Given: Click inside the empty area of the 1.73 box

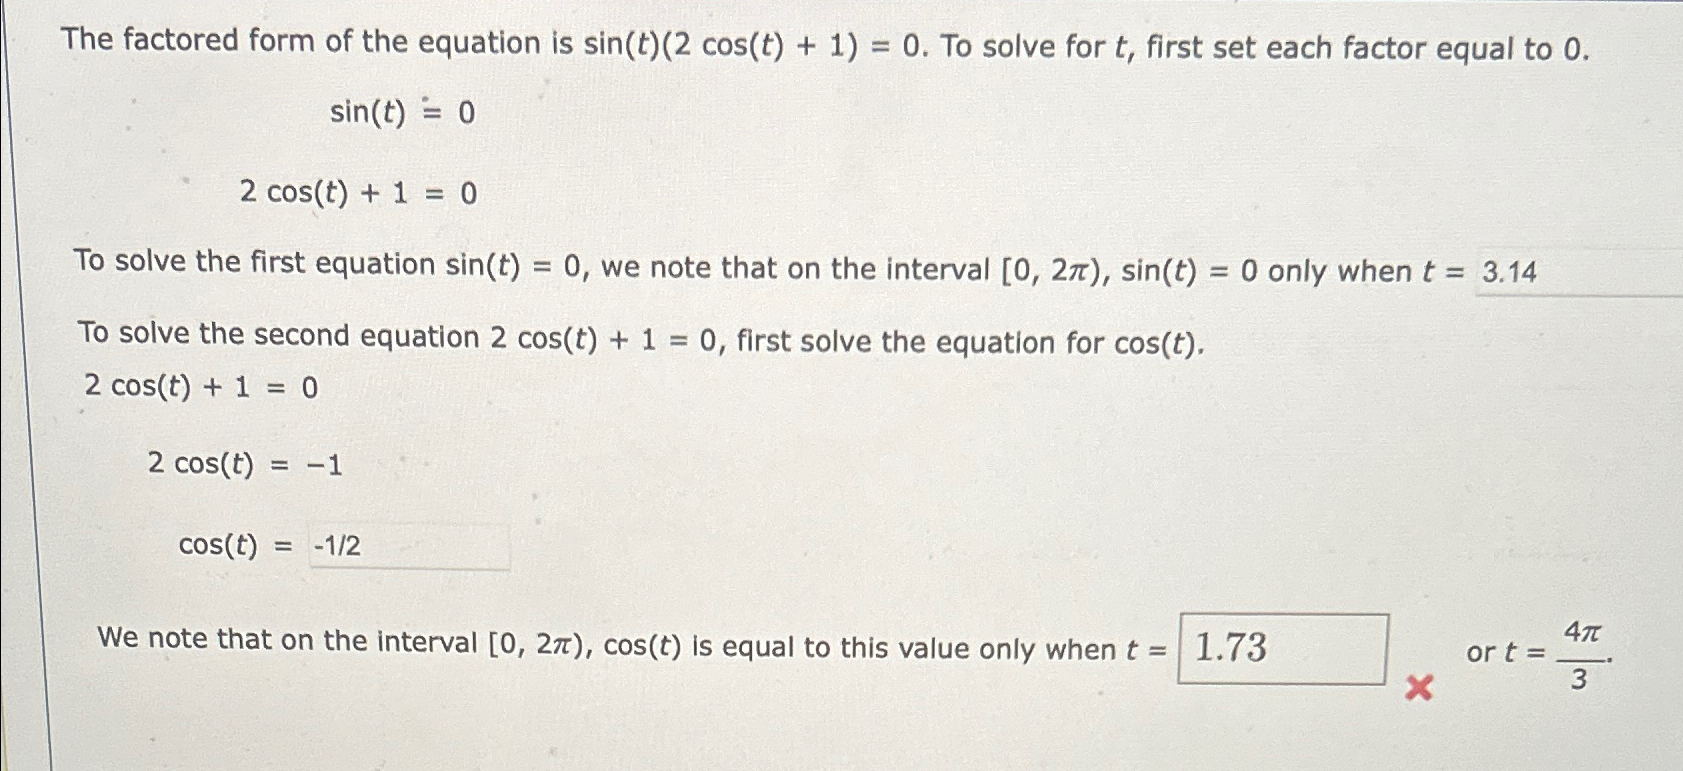Looking at the screenshot, I should click(x=1340, y=650).
